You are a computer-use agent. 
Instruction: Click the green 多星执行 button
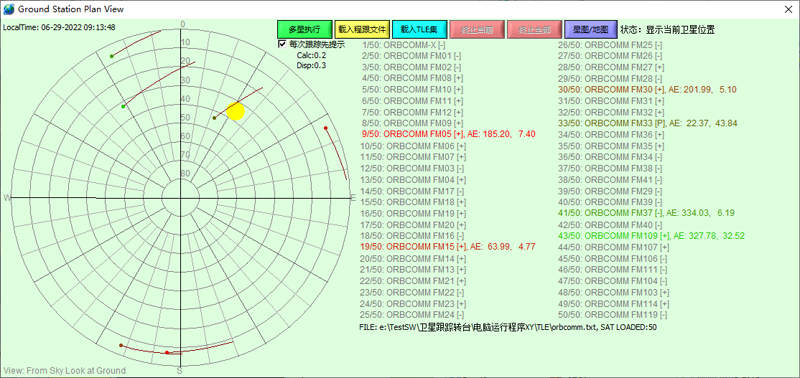click(305, 30)
